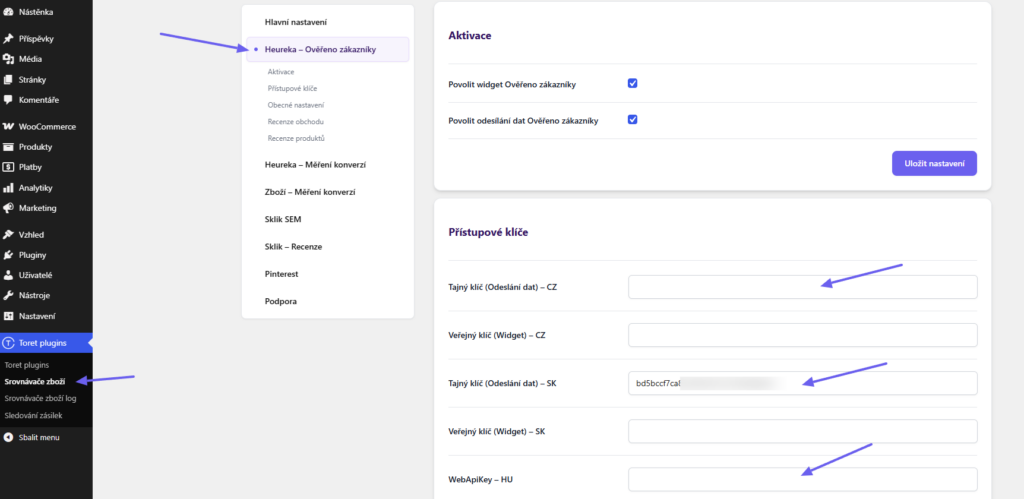Click the Nástěnka dashboard icon
1024x499 pixels.
tap(8, 12)
